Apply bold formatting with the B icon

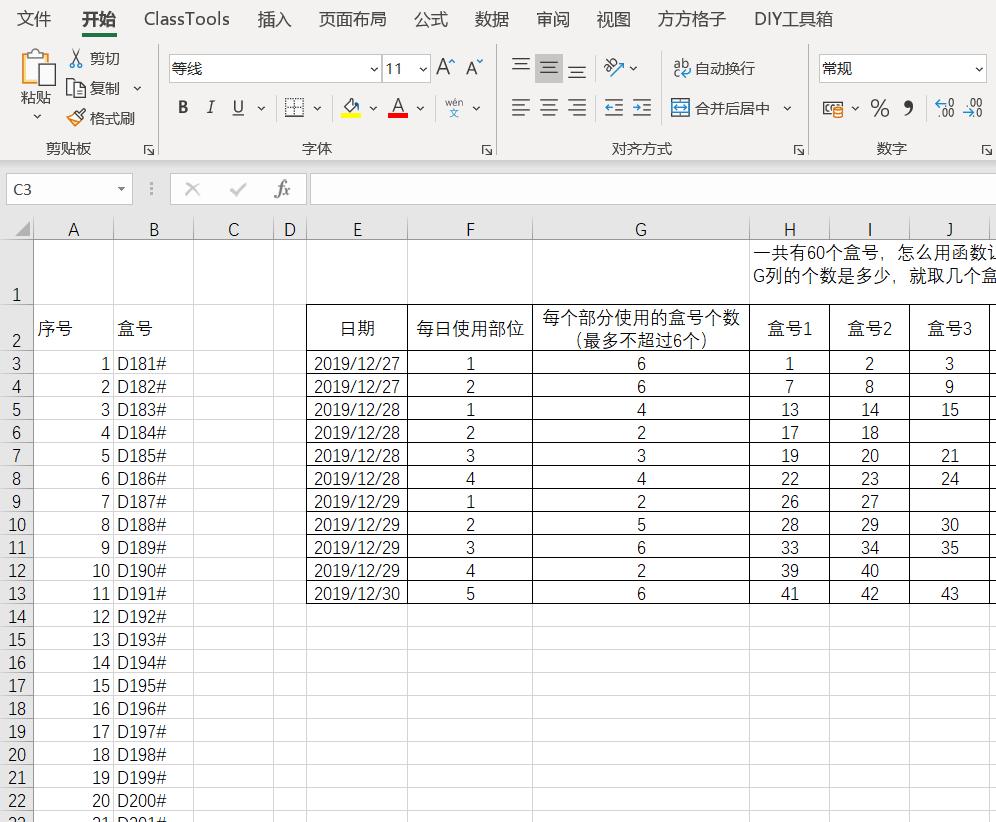183,107
